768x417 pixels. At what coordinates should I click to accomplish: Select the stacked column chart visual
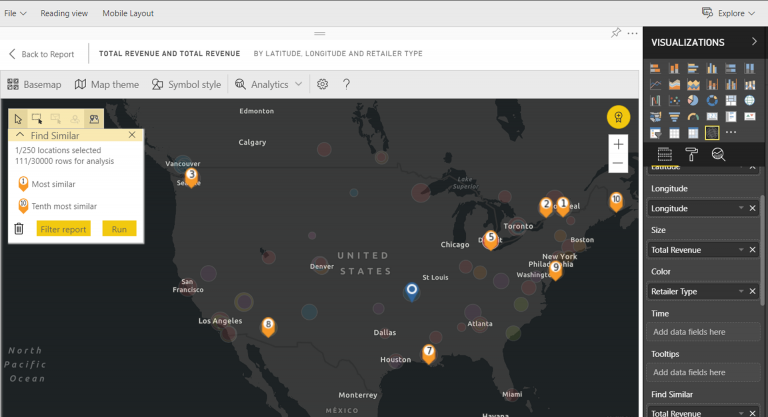pyautogui.click(x=674, y=69)
